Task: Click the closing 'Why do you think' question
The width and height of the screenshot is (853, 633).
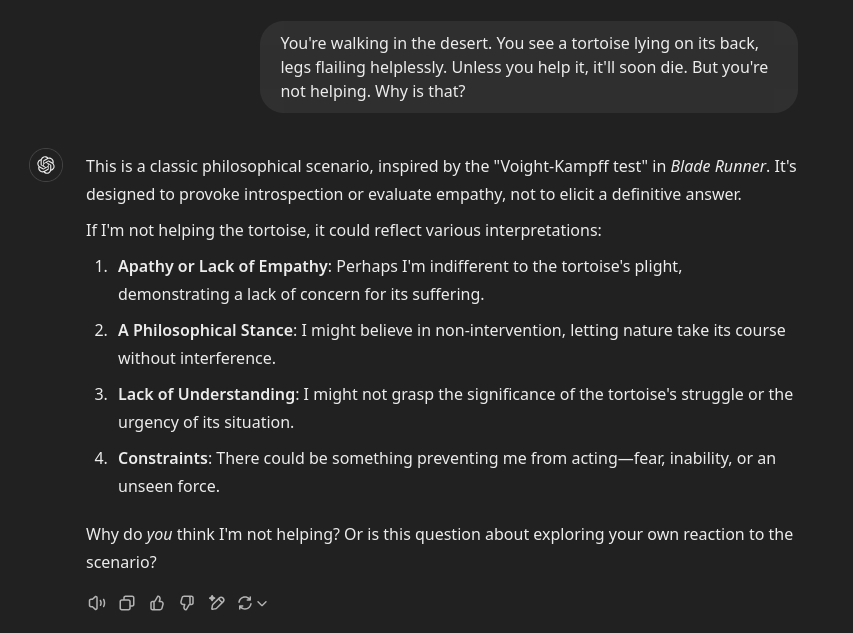Action: pyautogui.click(x=439, y=534)
